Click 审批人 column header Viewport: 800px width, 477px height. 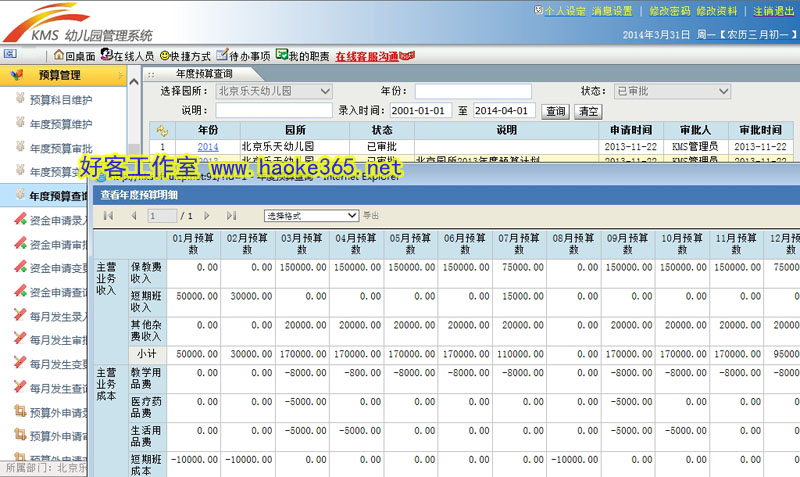pos(695,130)
